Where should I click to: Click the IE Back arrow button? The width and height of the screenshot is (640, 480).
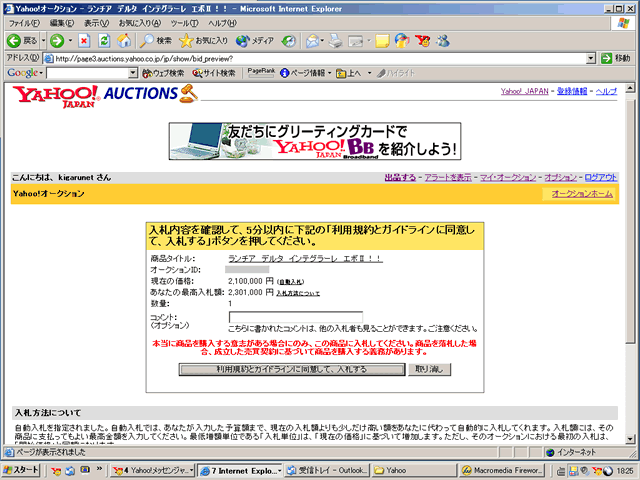point(22,41)
